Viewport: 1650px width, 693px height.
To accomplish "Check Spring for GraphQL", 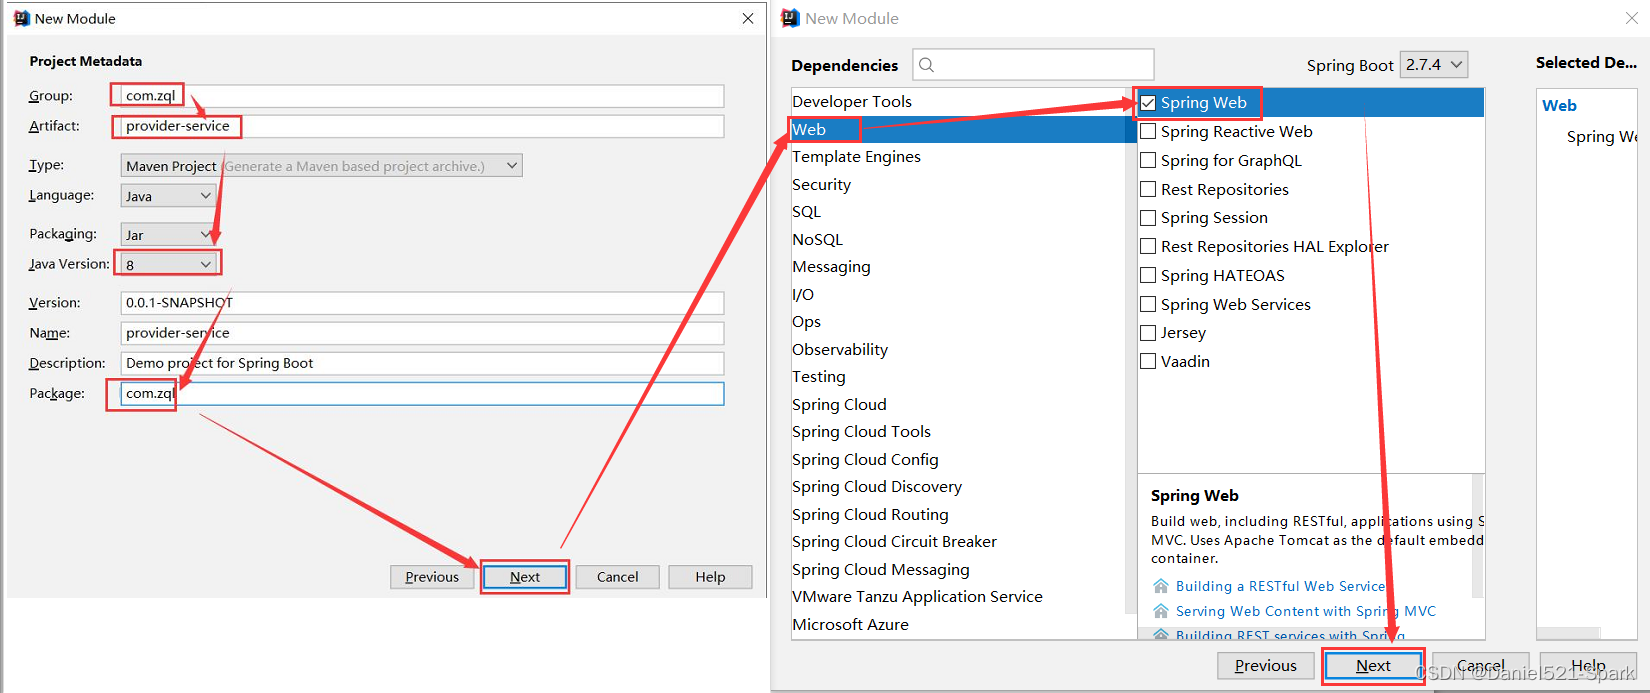I will pos(1148,160).
